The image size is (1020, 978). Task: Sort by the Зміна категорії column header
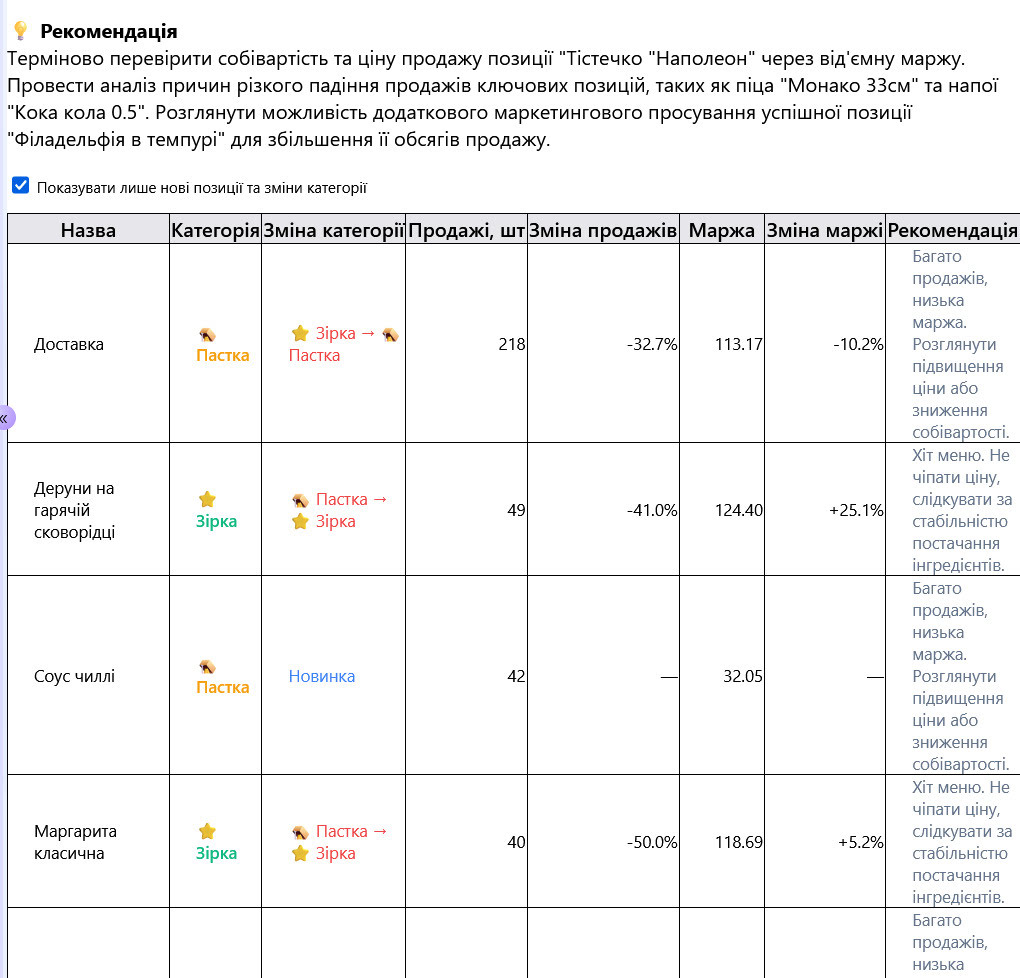[334, 230]
